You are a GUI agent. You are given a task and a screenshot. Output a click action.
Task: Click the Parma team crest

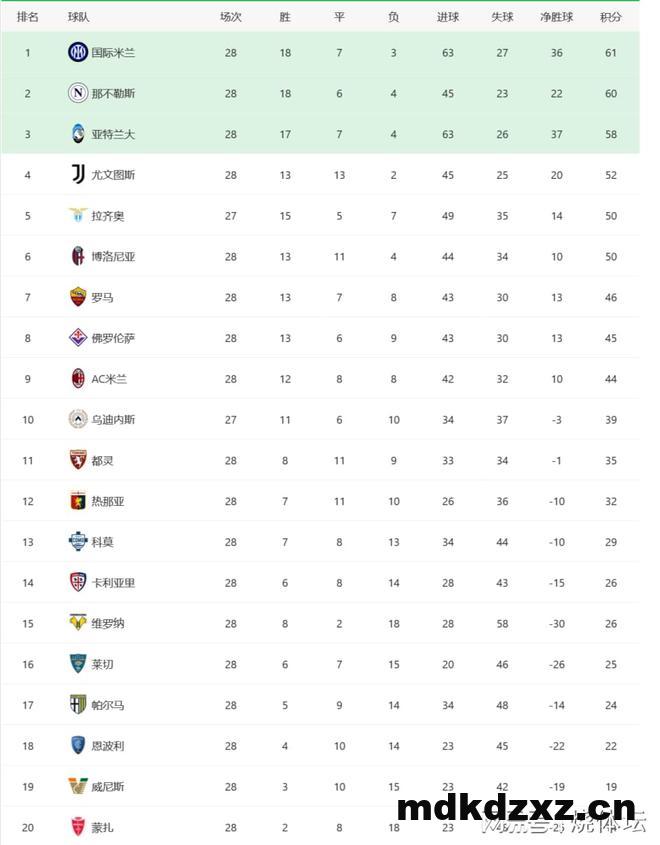point(78,705)
